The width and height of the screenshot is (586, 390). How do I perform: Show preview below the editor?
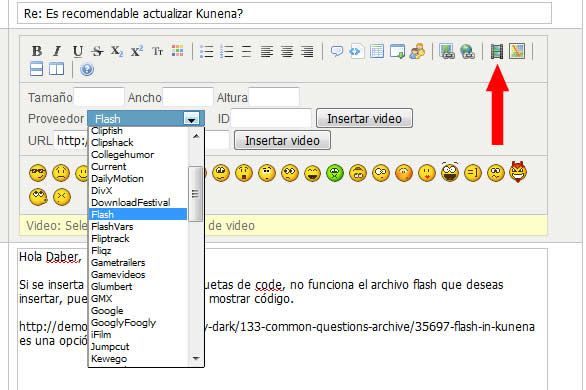(x=36, y=69)
